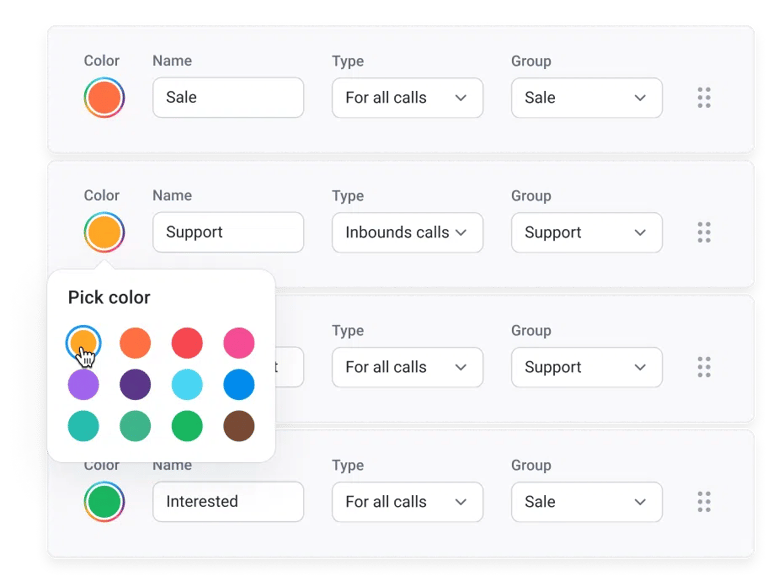Expand the Support Group dropdown on the third row
Image resolution: width=768 pixels, height=581 pixels.
[x=587, y=367]
